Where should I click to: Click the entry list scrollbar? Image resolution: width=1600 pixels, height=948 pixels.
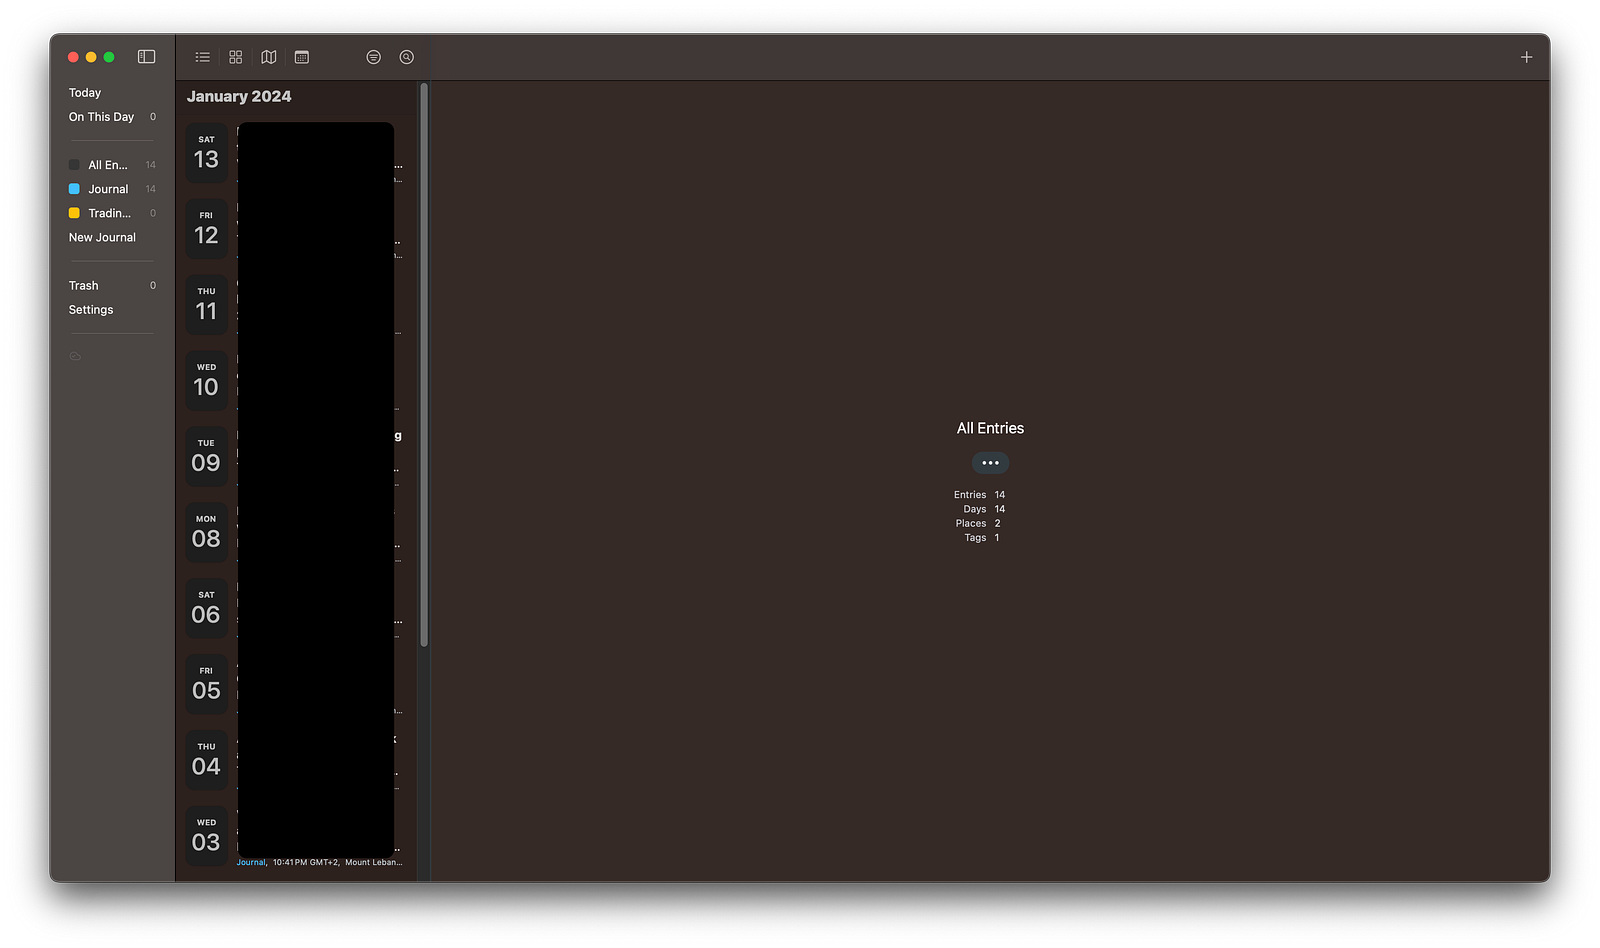point(424,365)
